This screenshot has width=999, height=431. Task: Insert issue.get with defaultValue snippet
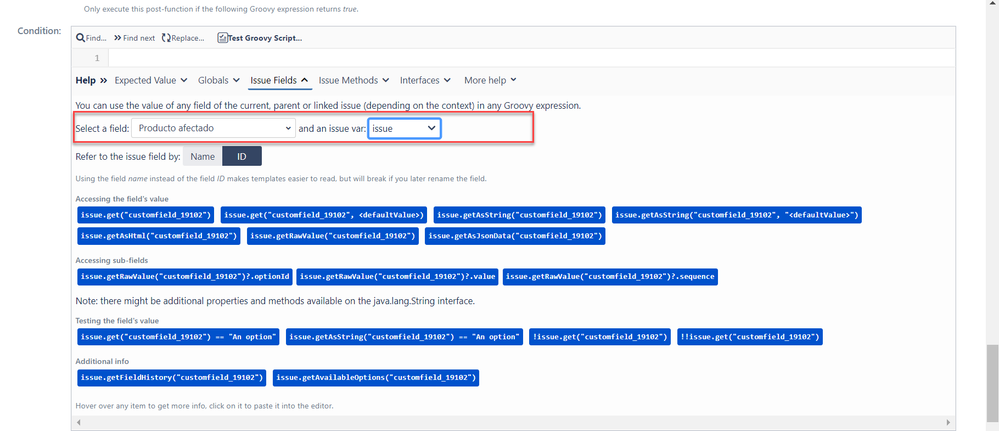pos(324,215)
